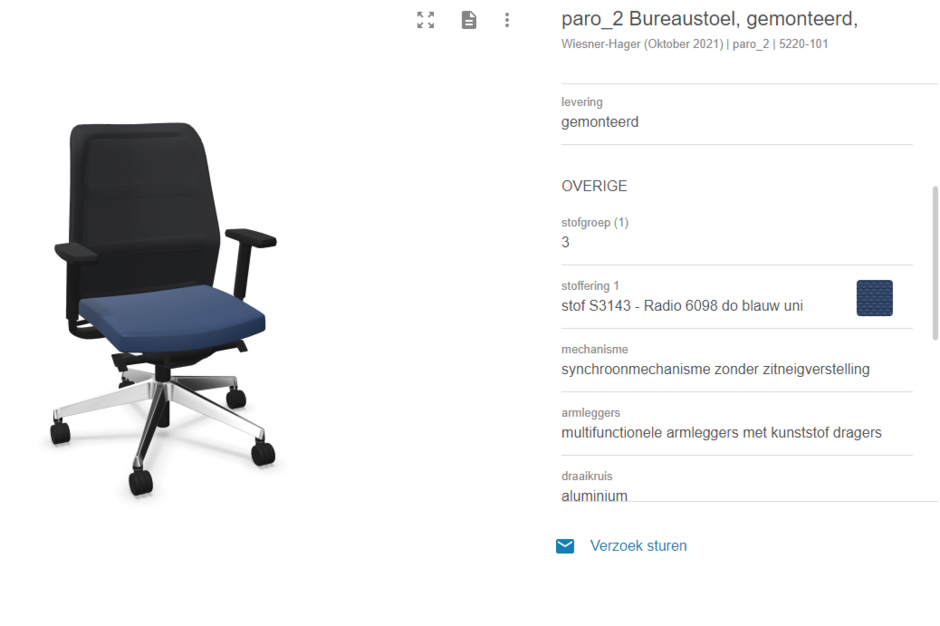The width and height of the screenshot is (940, 626).
Task: Click the Wiesner-Hager catalog subtitle text
Action: 694,44
